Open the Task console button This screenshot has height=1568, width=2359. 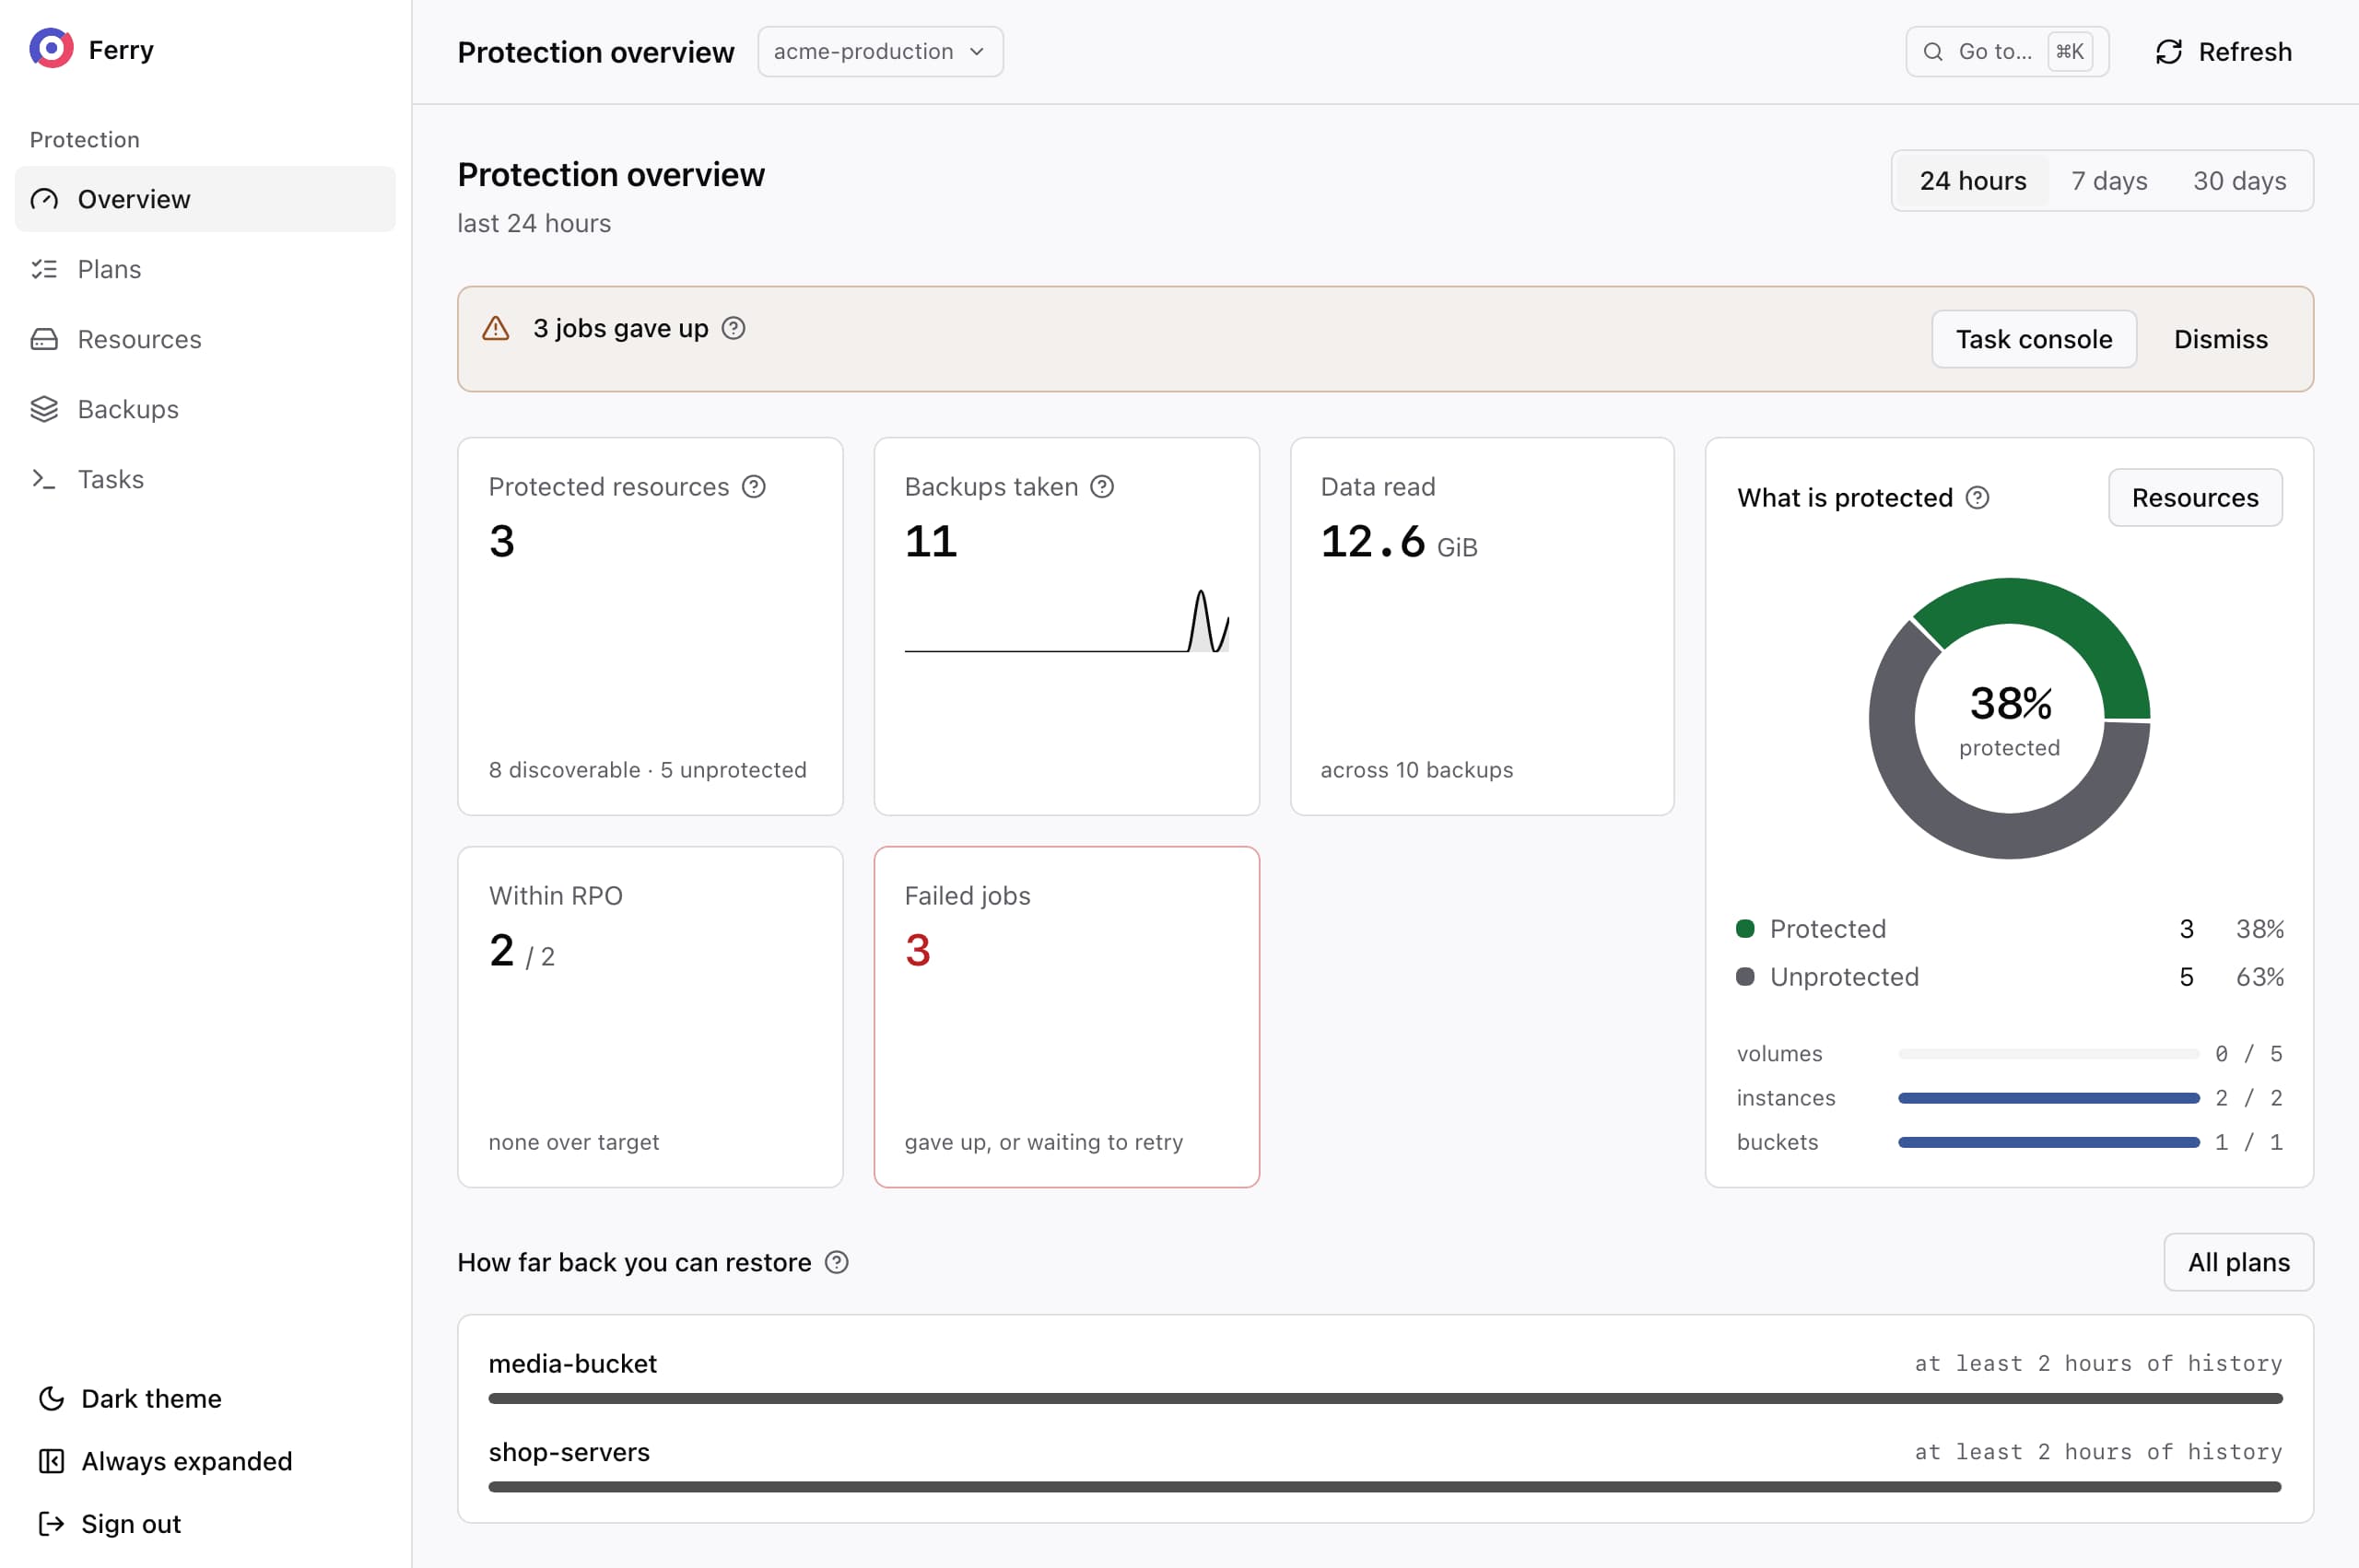click(2034, 339)
